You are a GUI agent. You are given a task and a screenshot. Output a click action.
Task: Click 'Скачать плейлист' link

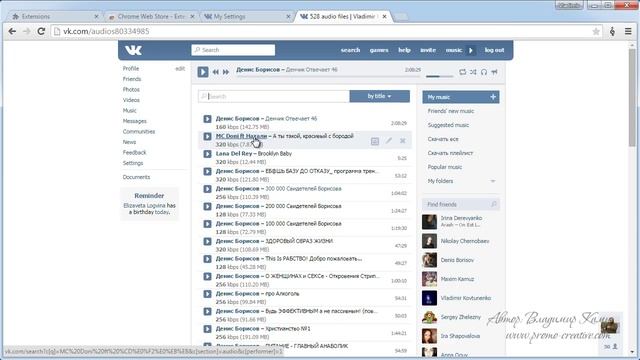pos(450,153)
